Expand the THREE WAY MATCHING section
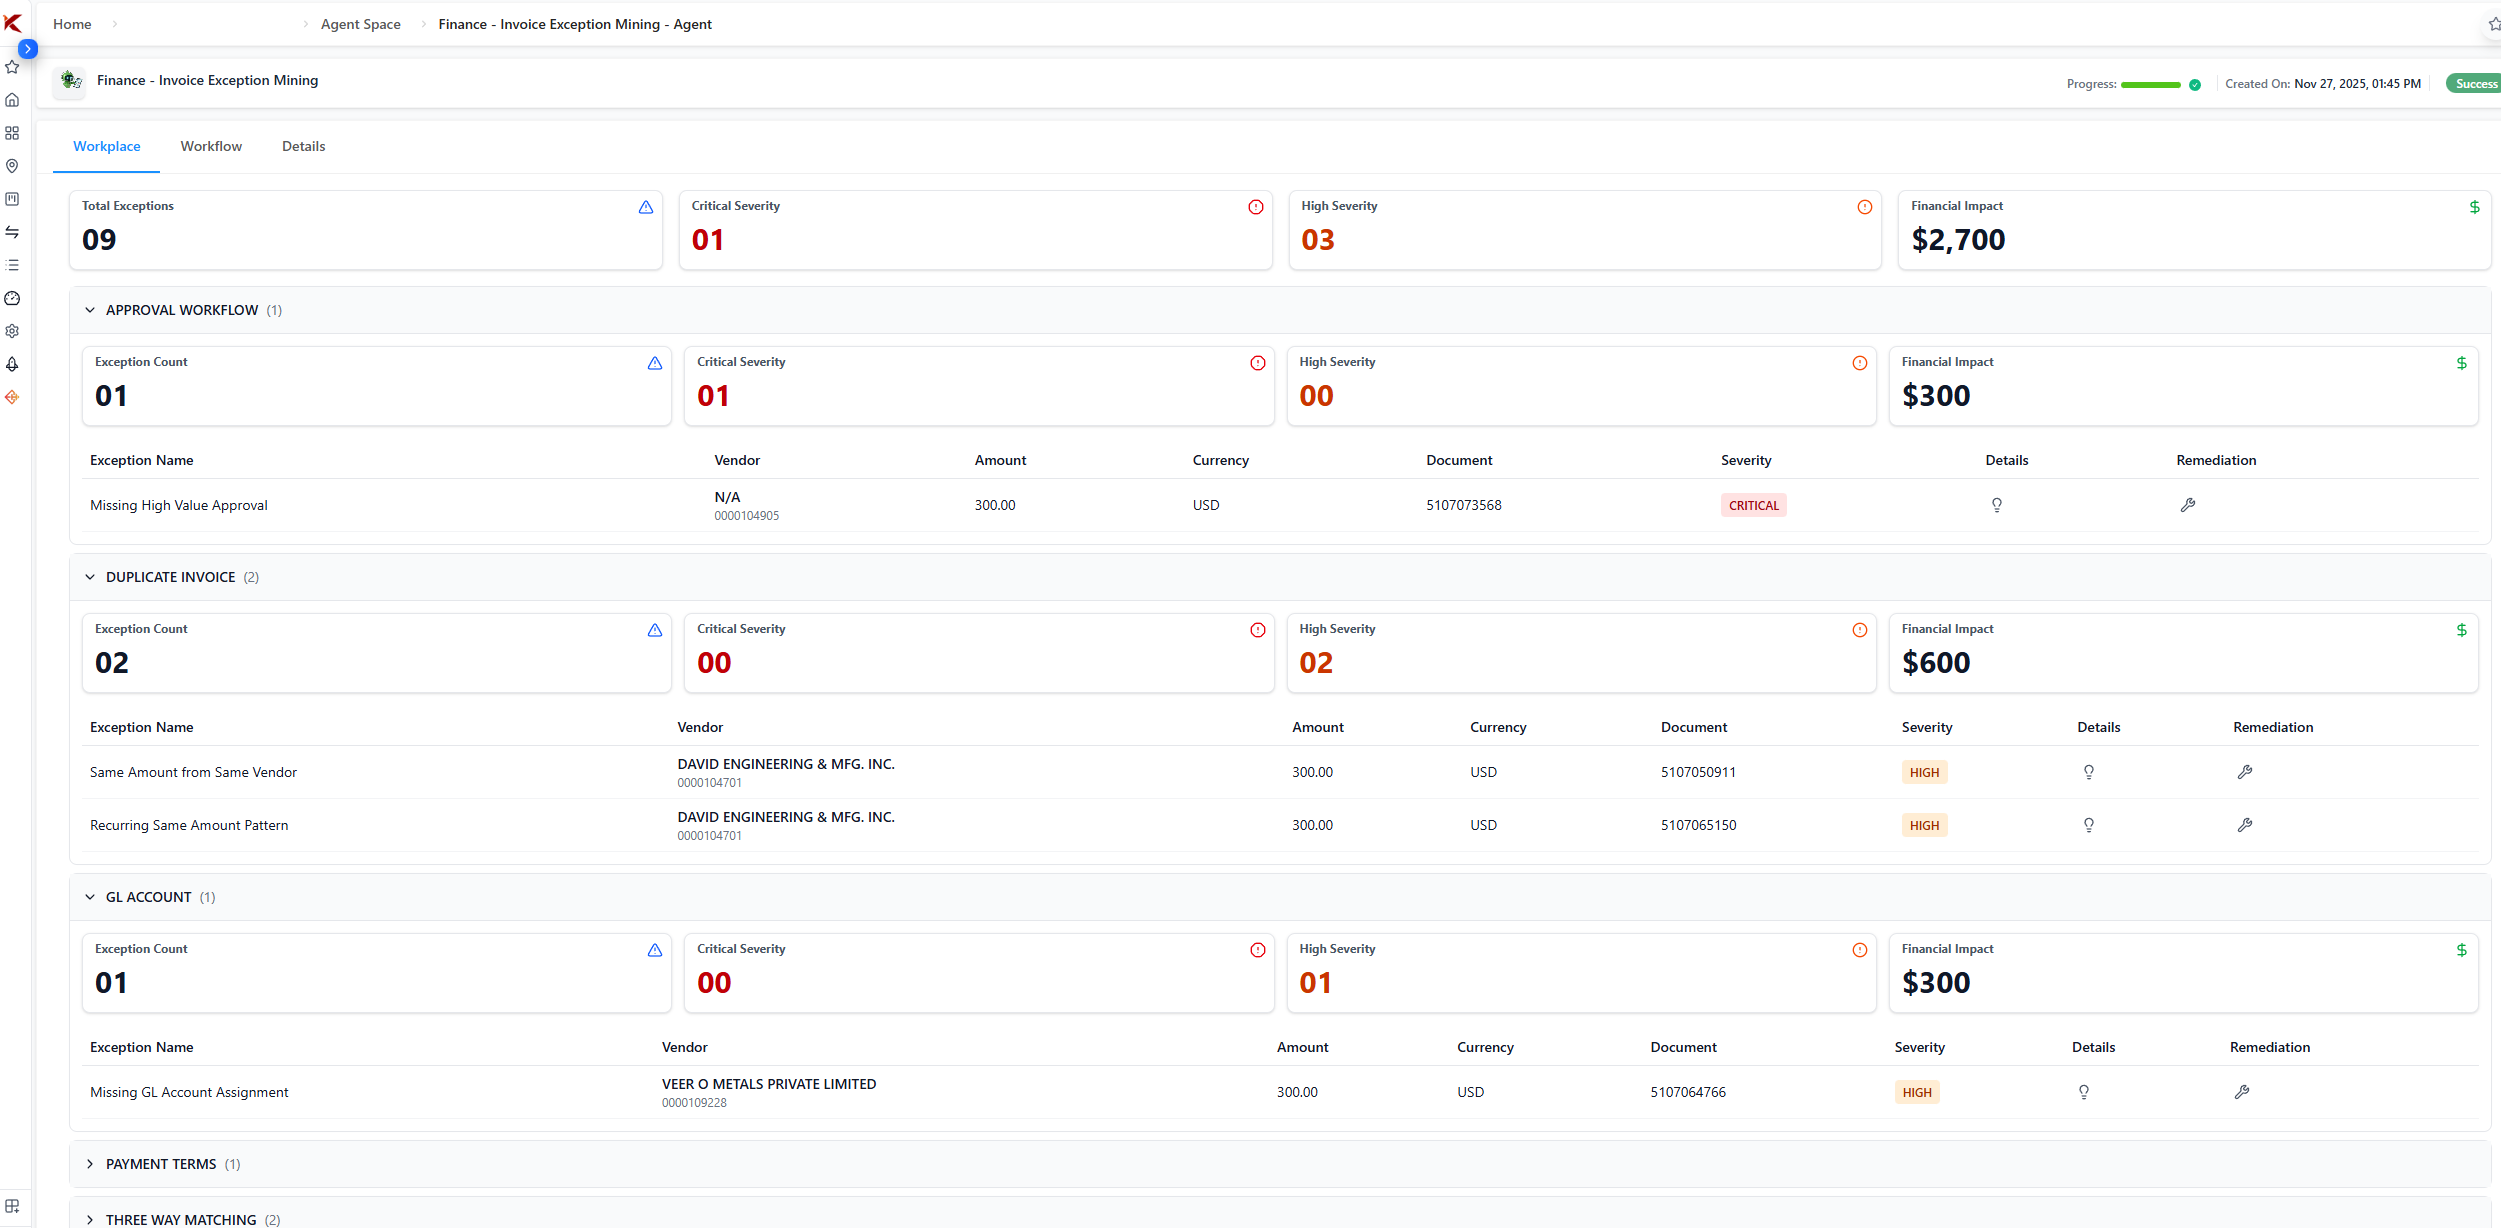Viewport: 2501px width, 1228px height. 90,1220
